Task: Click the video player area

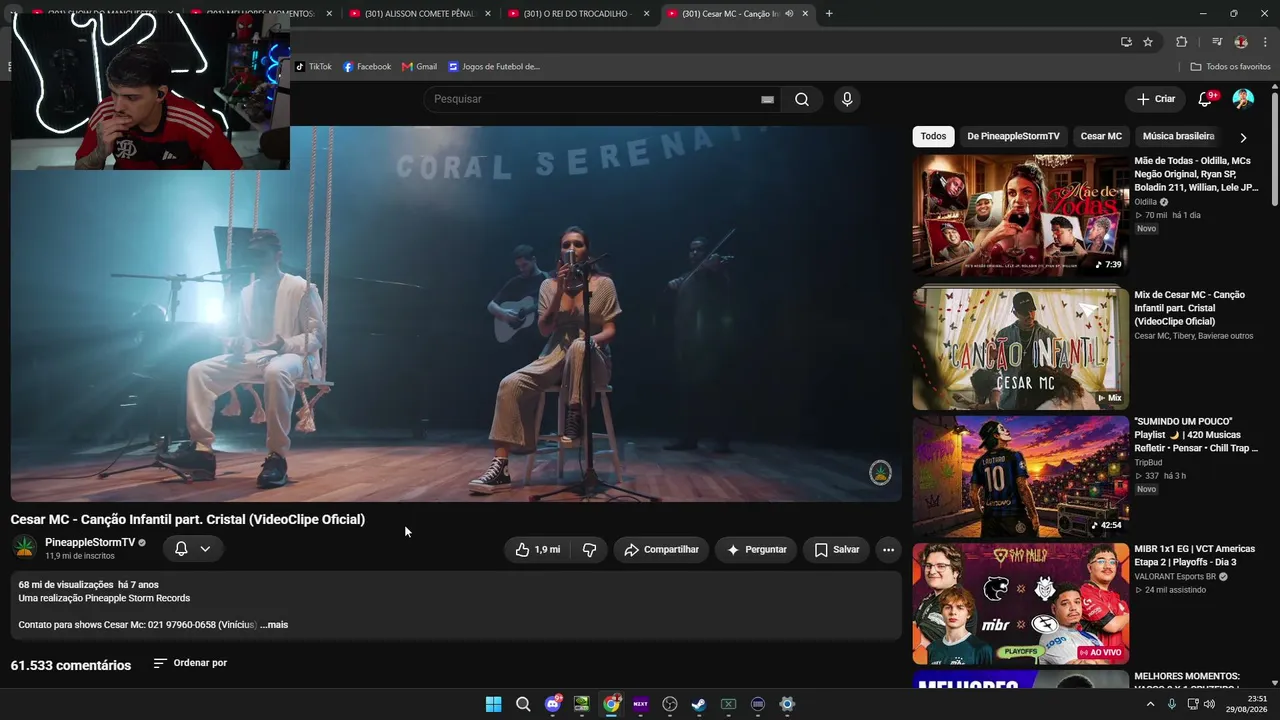Action: point(456,313)
